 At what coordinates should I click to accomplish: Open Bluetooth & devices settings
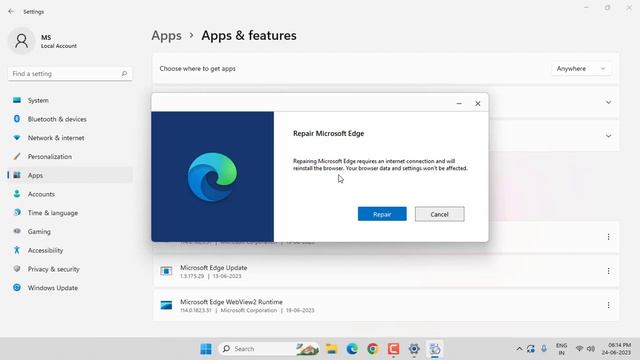coord(70,119)
